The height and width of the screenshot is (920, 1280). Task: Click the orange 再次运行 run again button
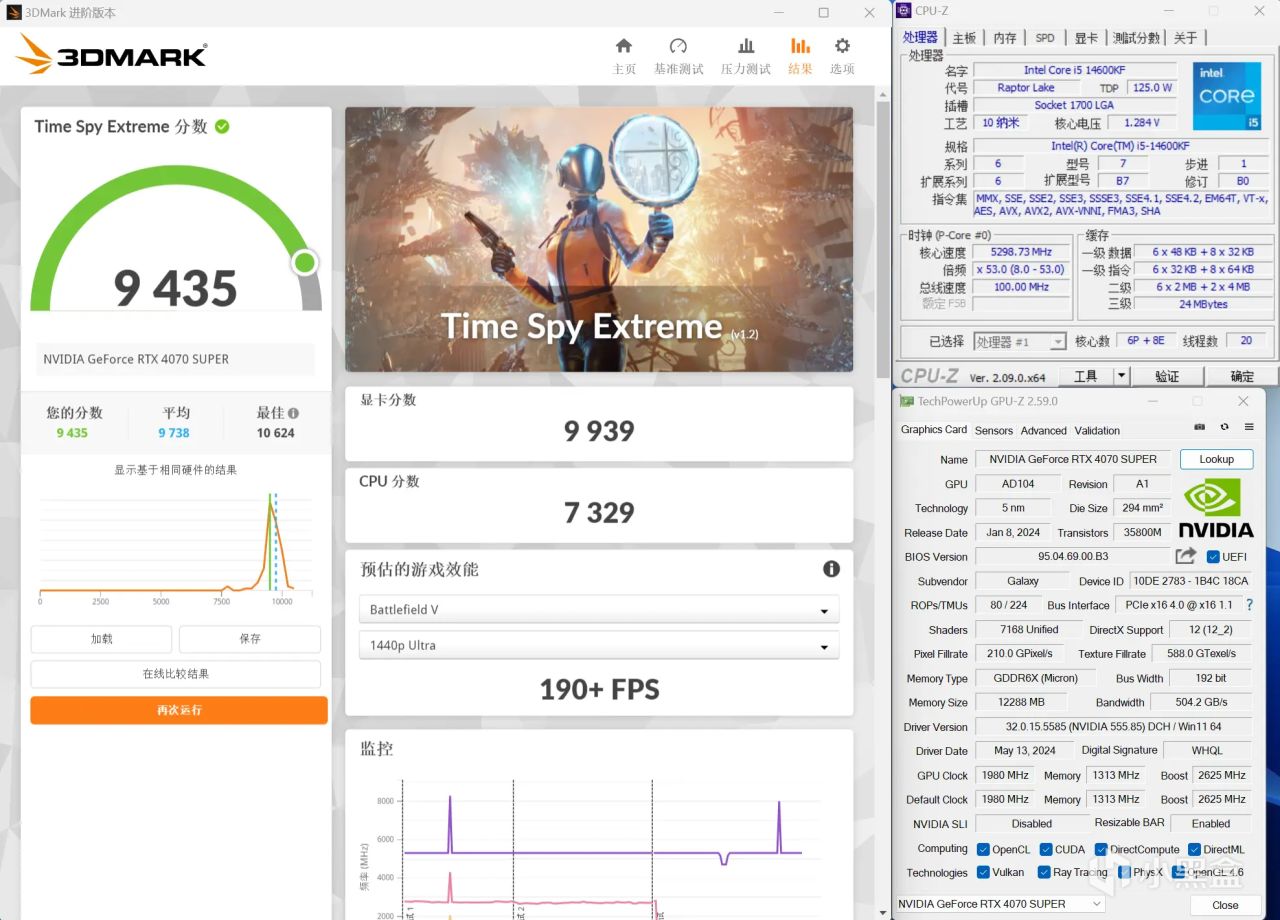(x=179, y=710)
